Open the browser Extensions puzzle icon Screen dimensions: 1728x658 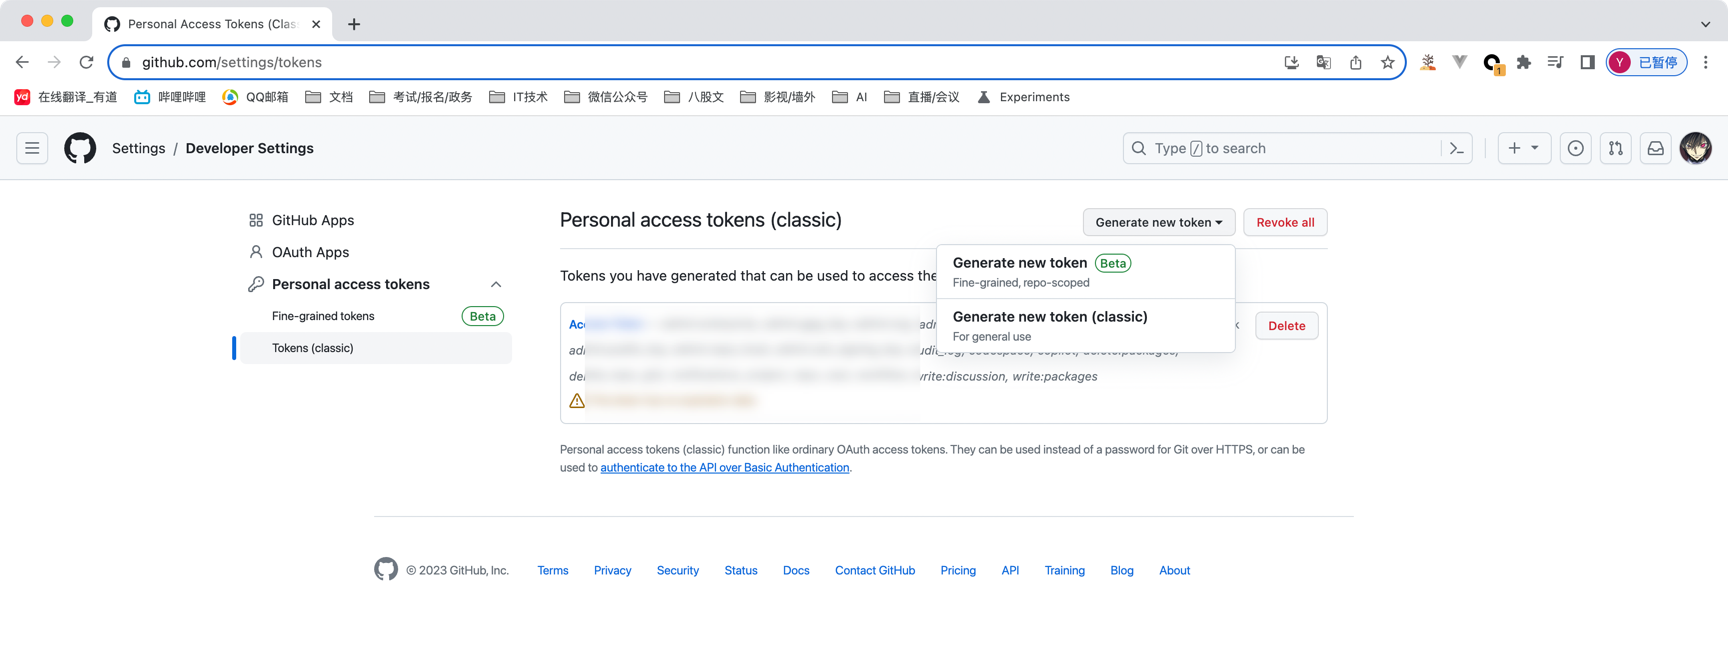1523,62
